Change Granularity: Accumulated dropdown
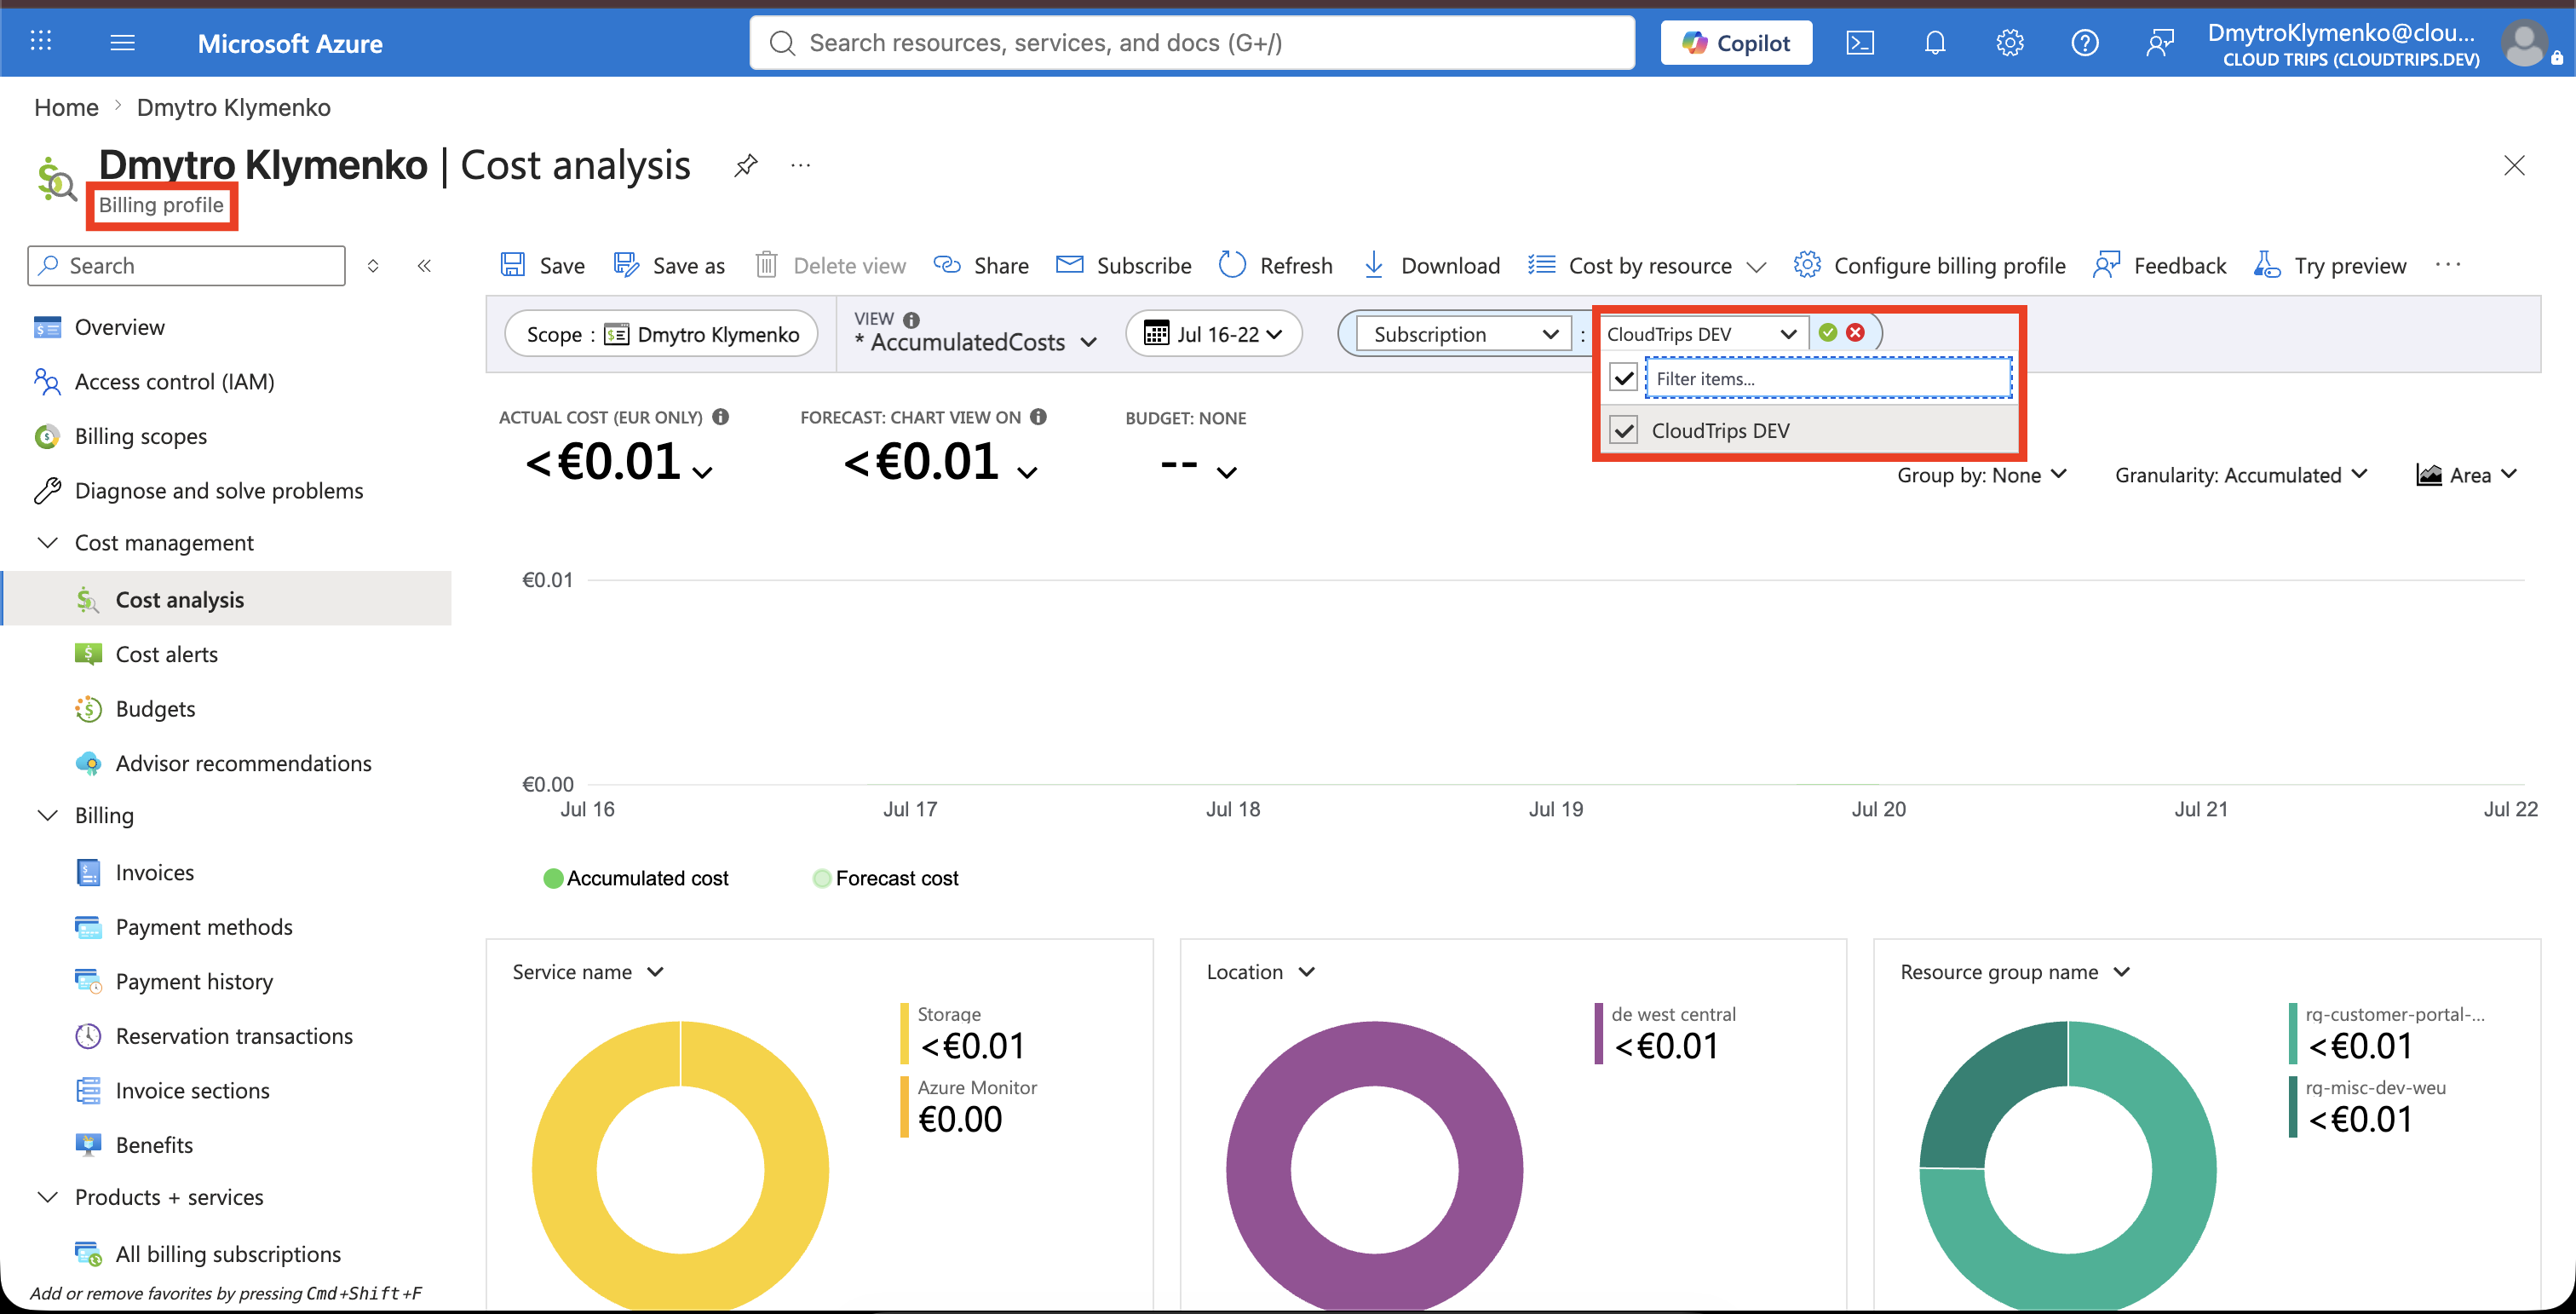Image resolution: width=2576 pixels, height=1314 pixels. (x=2240, y=475)
